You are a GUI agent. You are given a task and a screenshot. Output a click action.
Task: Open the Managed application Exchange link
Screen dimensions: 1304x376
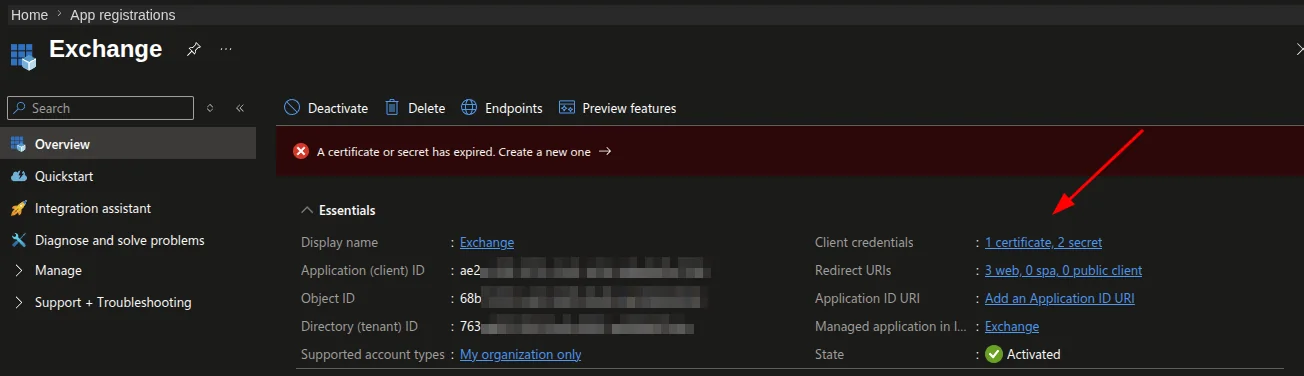click(1012, 326)
